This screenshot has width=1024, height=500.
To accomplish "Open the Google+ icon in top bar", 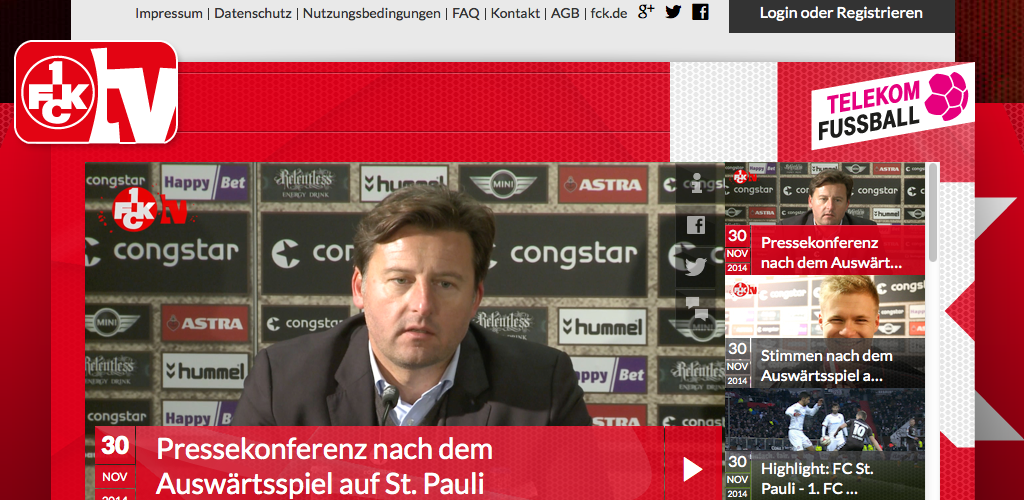I will (646, 12).
